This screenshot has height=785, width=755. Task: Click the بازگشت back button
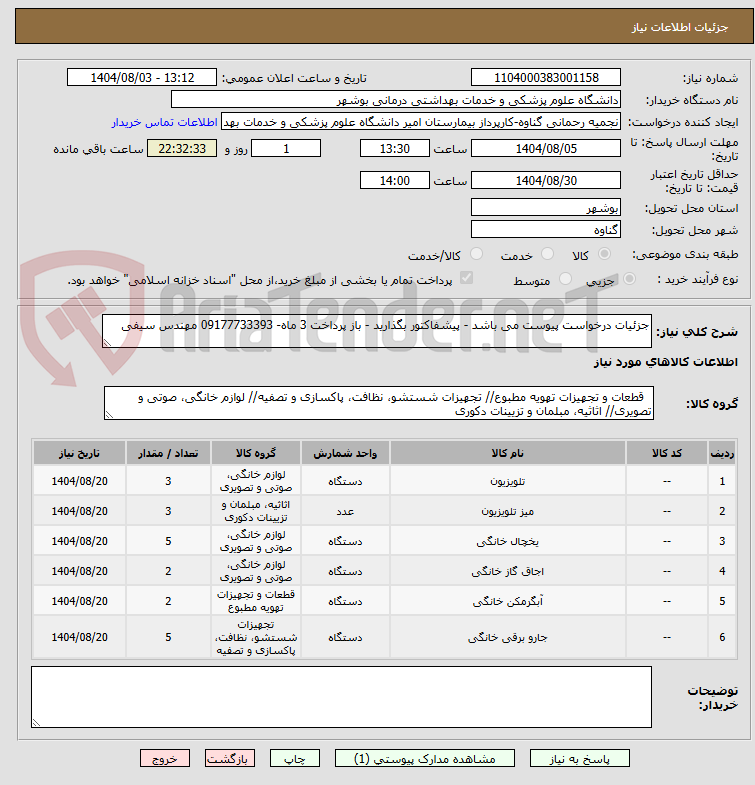[x=230, y=759]
